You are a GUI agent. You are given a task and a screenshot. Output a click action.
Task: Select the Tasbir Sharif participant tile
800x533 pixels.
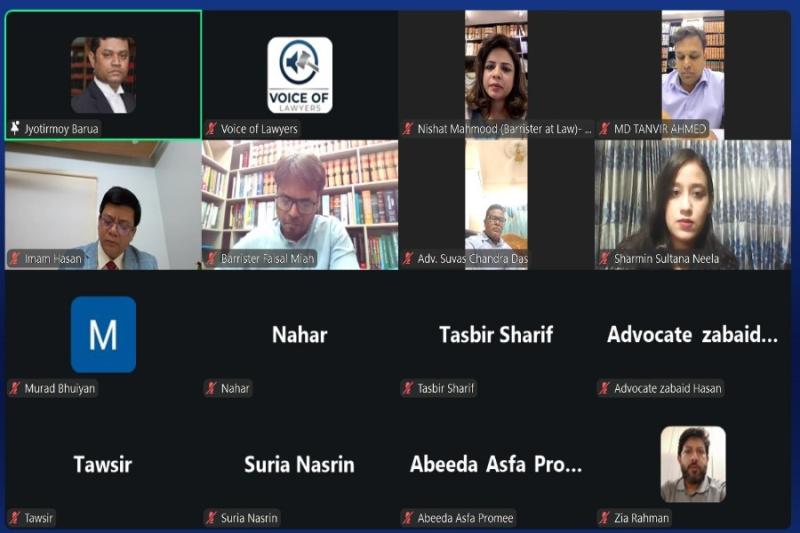pos(496,334)
